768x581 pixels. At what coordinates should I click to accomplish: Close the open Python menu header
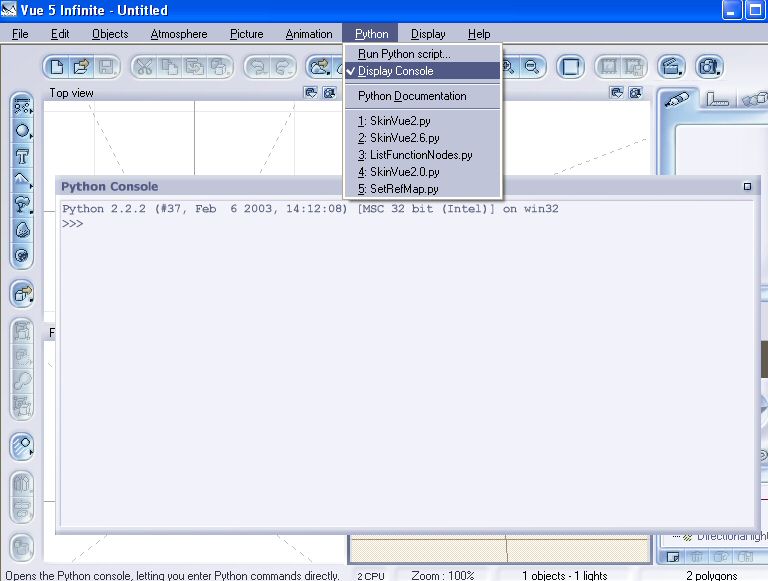pos(371,34)
